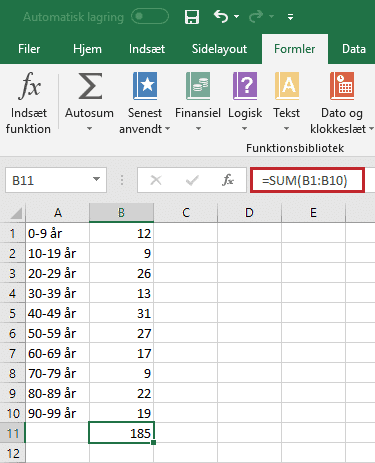Select row 5 header
This screenshot has height=463, width=375.
(12, 313)
